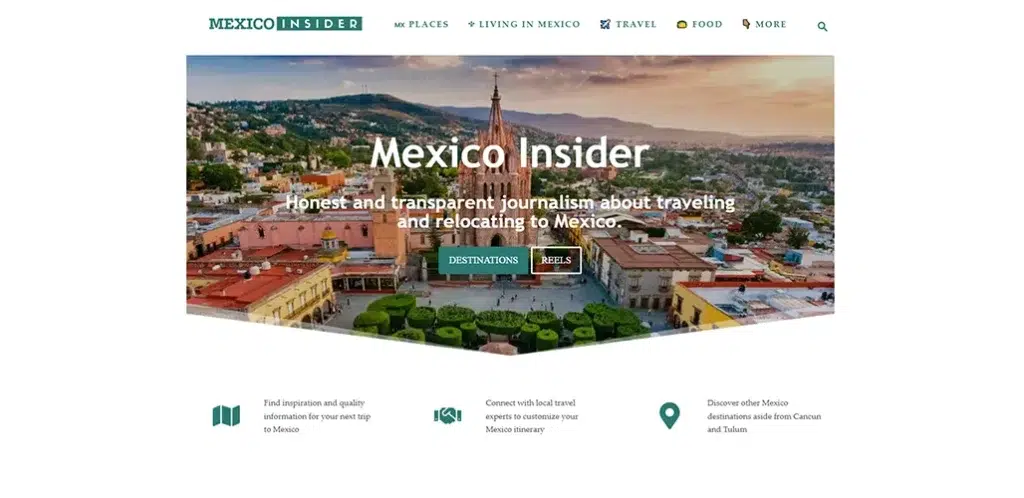Click the 'Honest and transparent journalism' tagline
1024x498 pixels.
point(510,212)
